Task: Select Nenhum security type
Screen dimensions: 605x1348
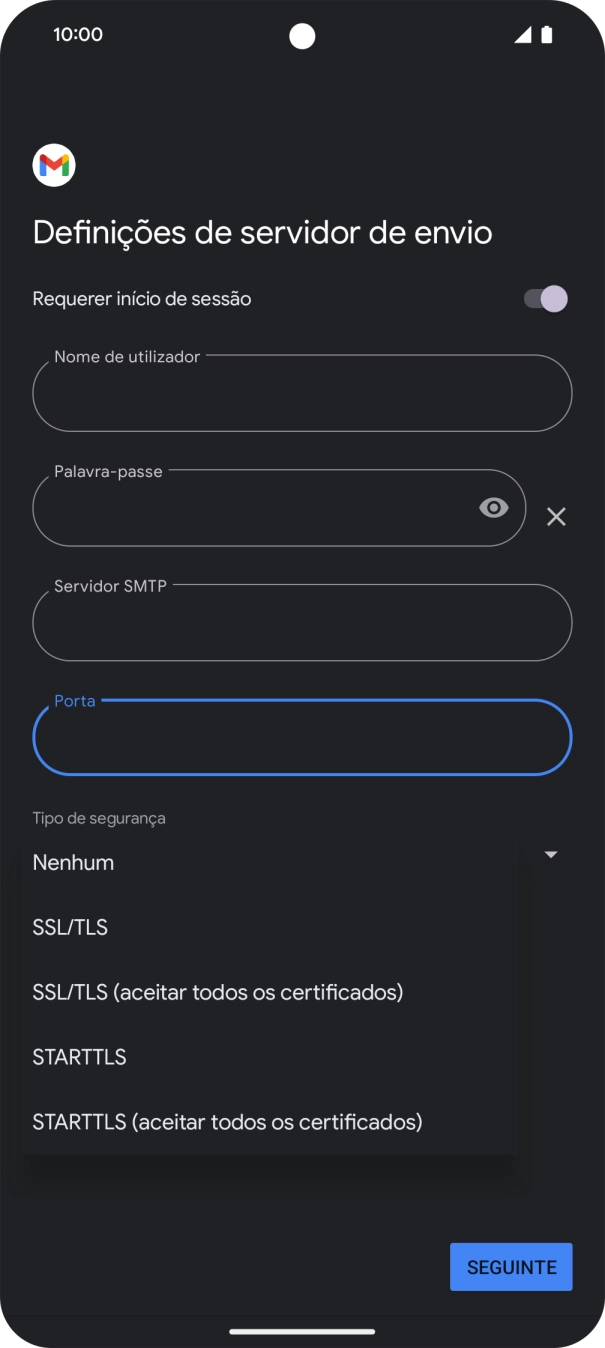Action: pos(73,862)
